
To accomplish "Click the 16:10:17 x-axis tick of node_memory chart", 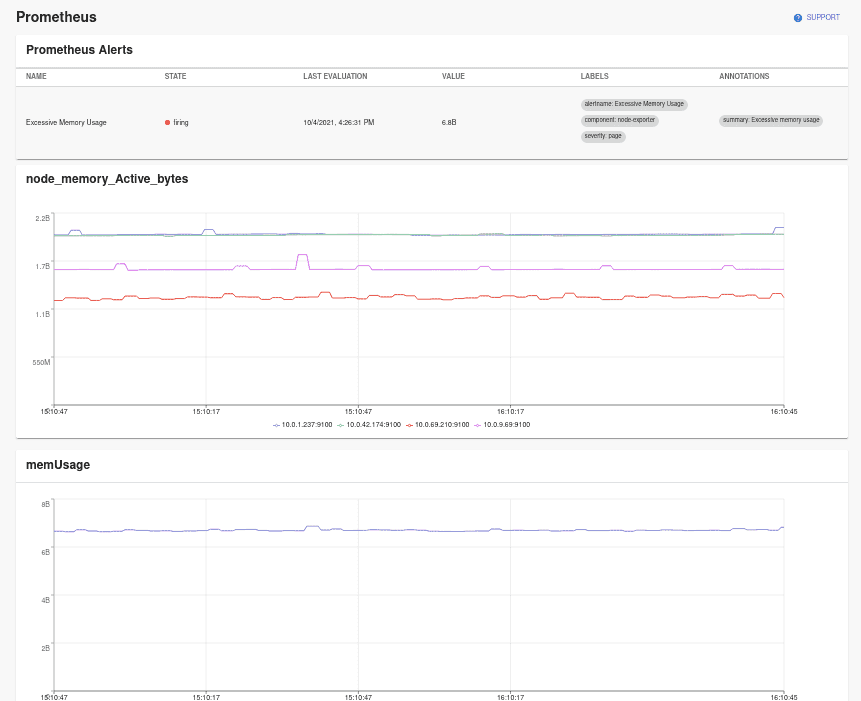I will [x=511, y=412].
